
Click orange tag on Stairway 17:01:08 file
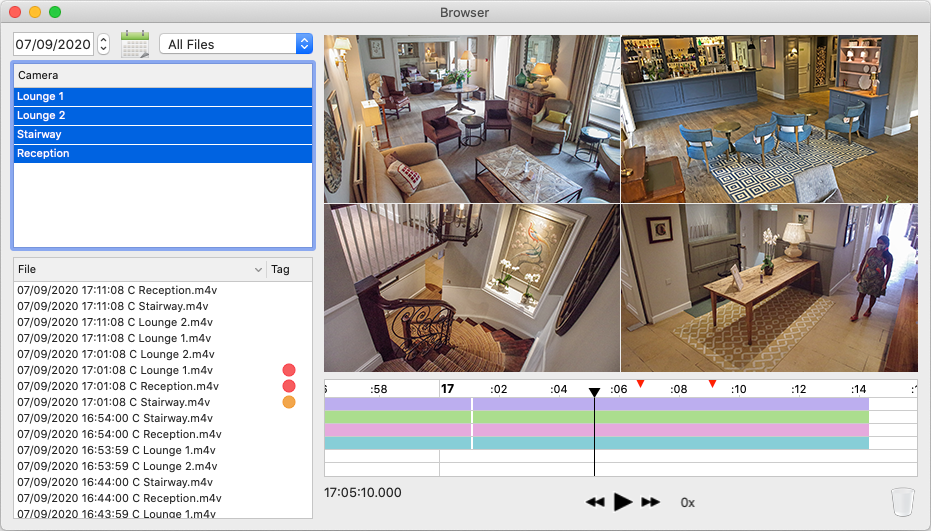[289, 402]
